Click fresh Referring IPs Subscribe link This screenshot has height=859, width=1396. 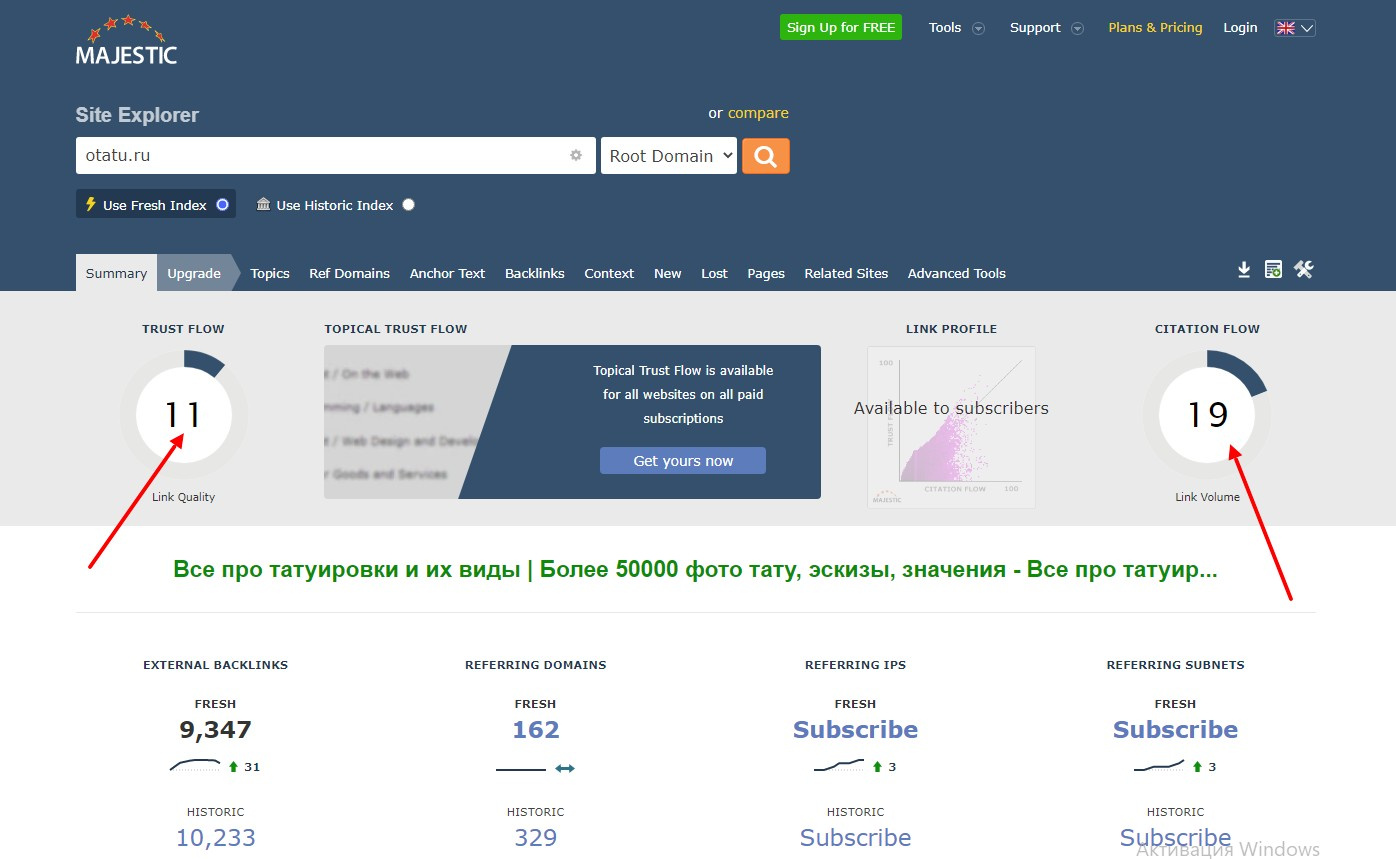(856, 730)
